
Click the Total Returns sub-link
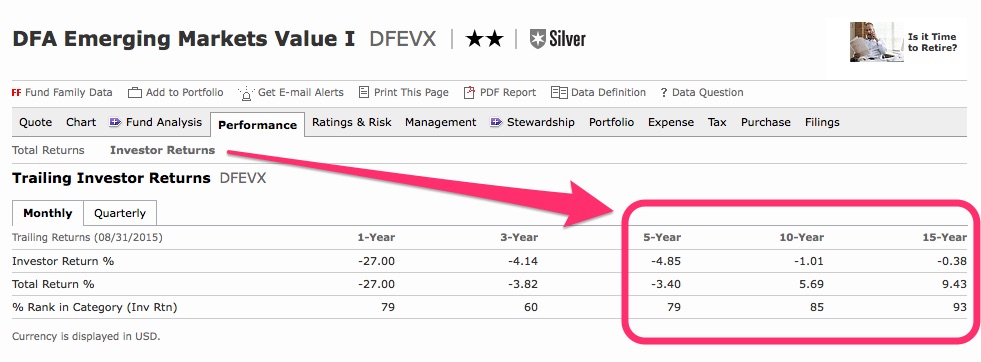48,150
